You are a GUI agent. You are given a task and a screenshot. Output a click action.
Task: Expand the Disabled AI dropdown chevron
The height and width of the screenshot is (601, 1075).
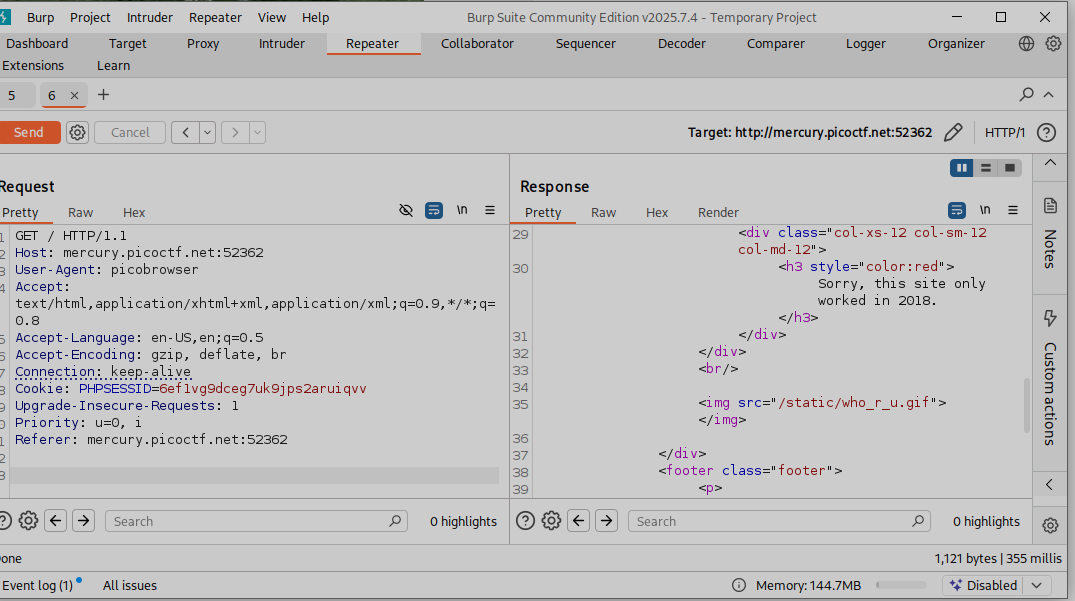click(x=1036, y=585)
